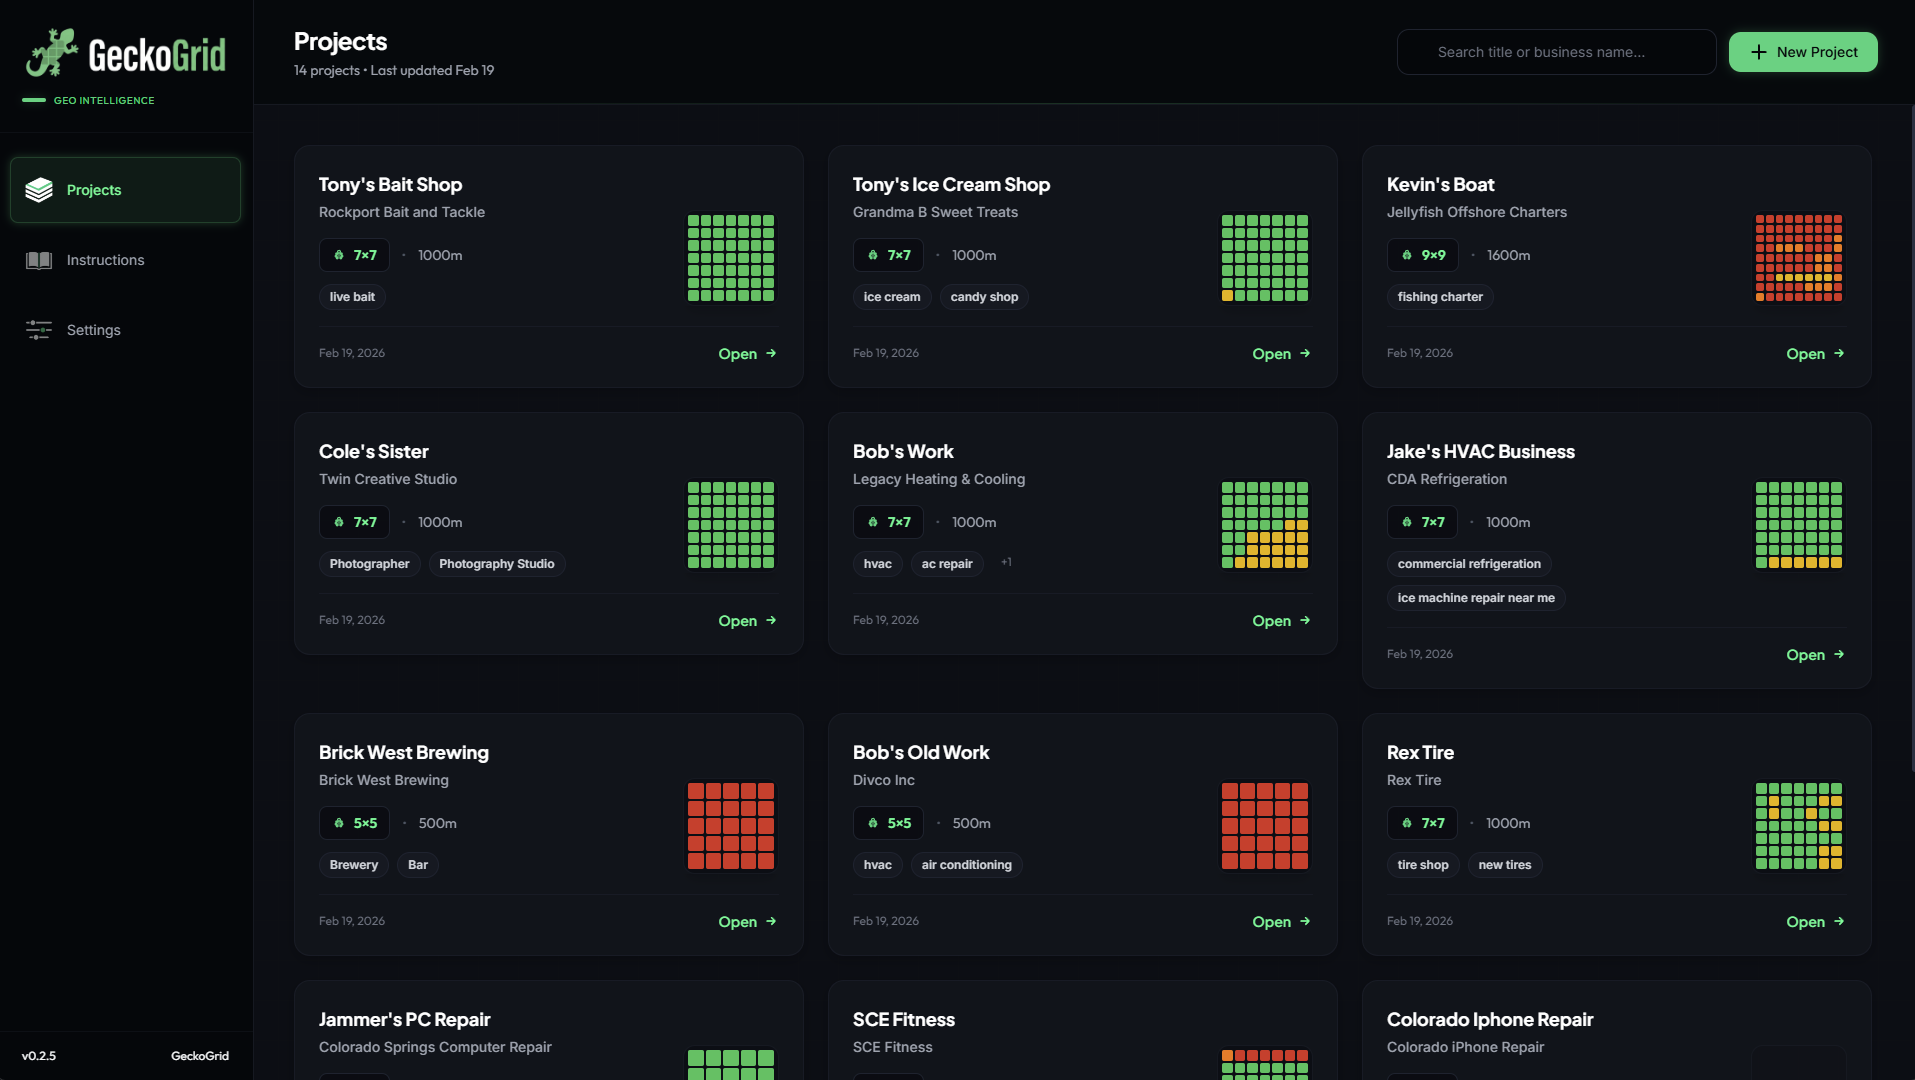
Task: Click the red heatmap thumbnail on Brick West Brewing
Action: tap(731, 826)
